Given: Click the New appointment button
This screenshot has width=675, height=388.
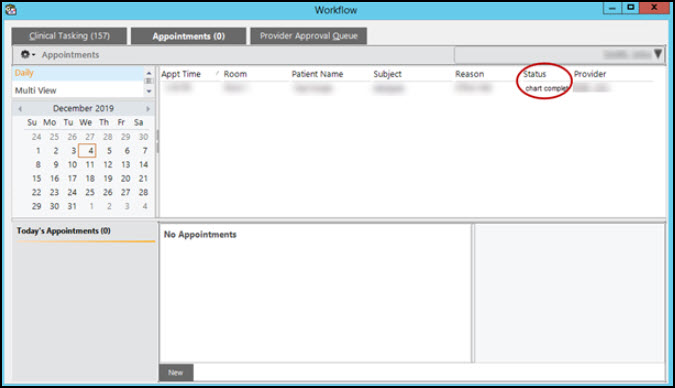Looking at the screenshot, I should (x=176, y=372).
